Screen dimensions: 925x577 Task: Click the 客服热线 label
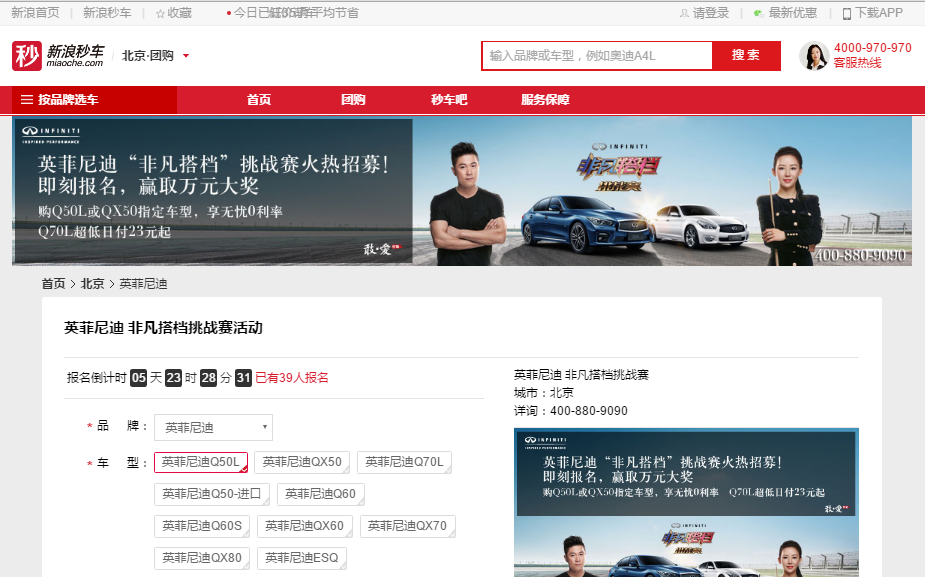click(857, 63)
